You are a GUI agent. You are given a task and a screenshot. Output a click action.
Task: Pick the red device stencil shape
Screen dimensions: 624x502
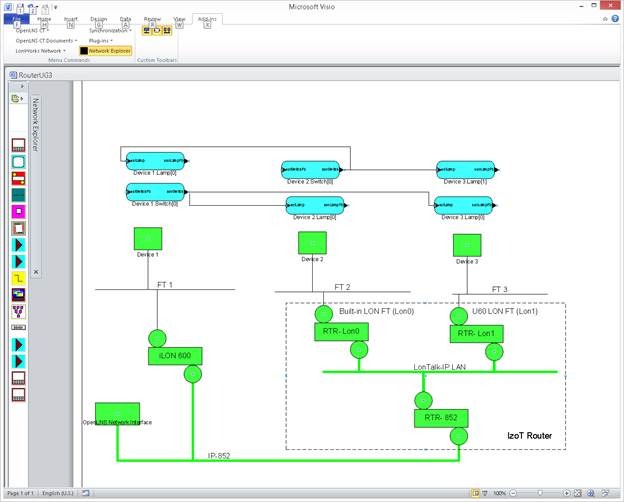18,178
